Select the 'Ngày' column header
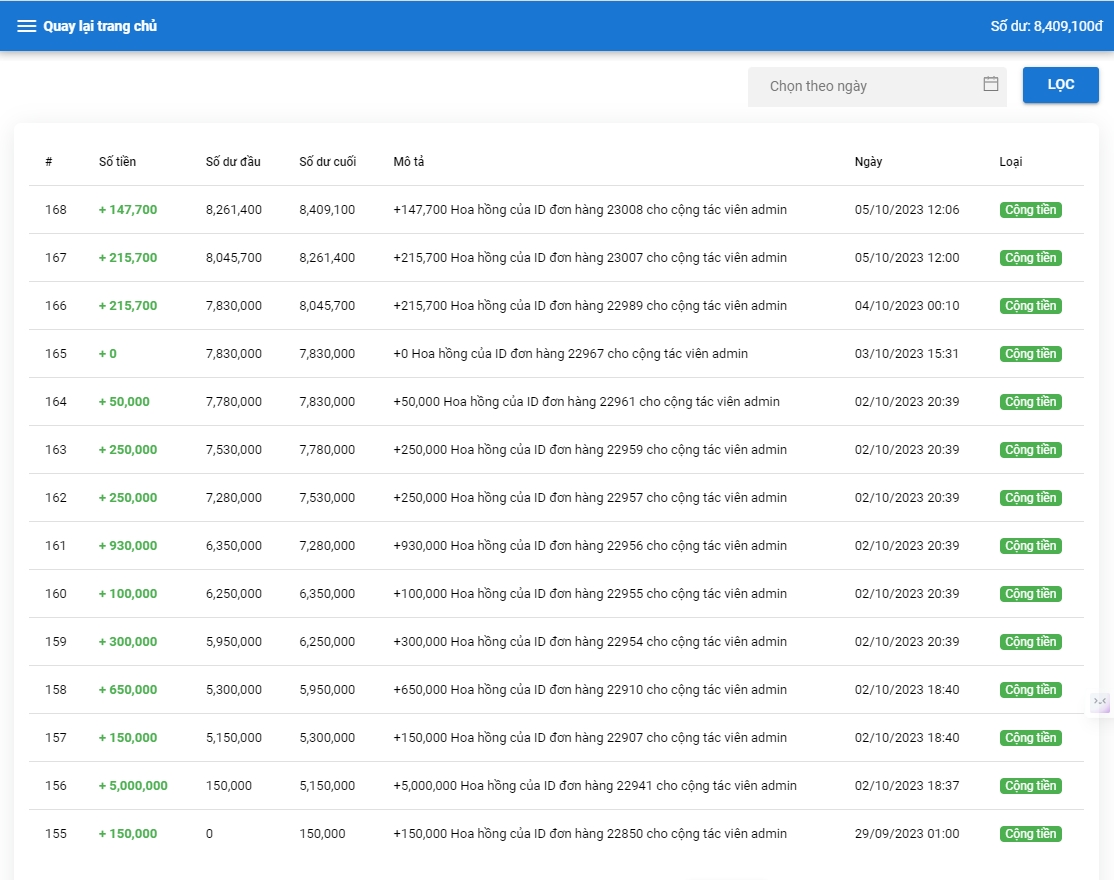 point(868,162)
